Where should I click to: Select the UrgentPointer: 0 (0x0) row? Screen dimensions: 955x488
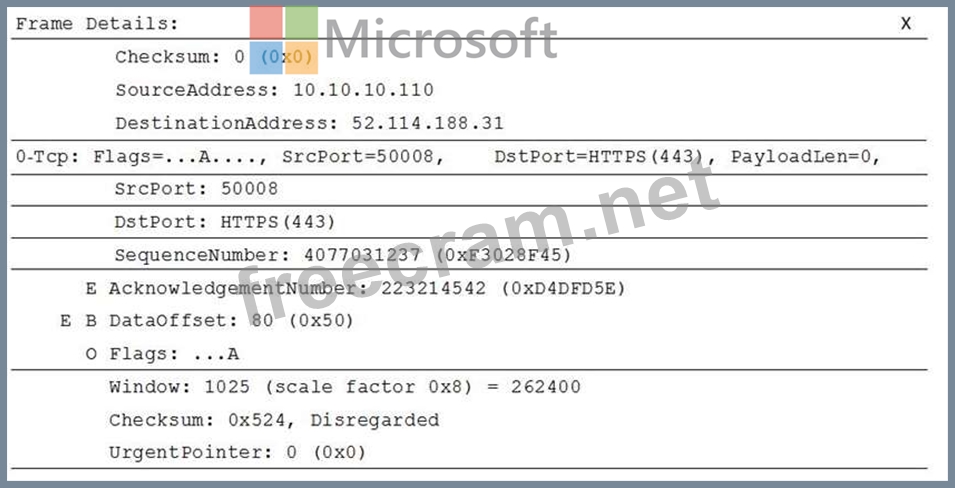(x=237, y=453)
